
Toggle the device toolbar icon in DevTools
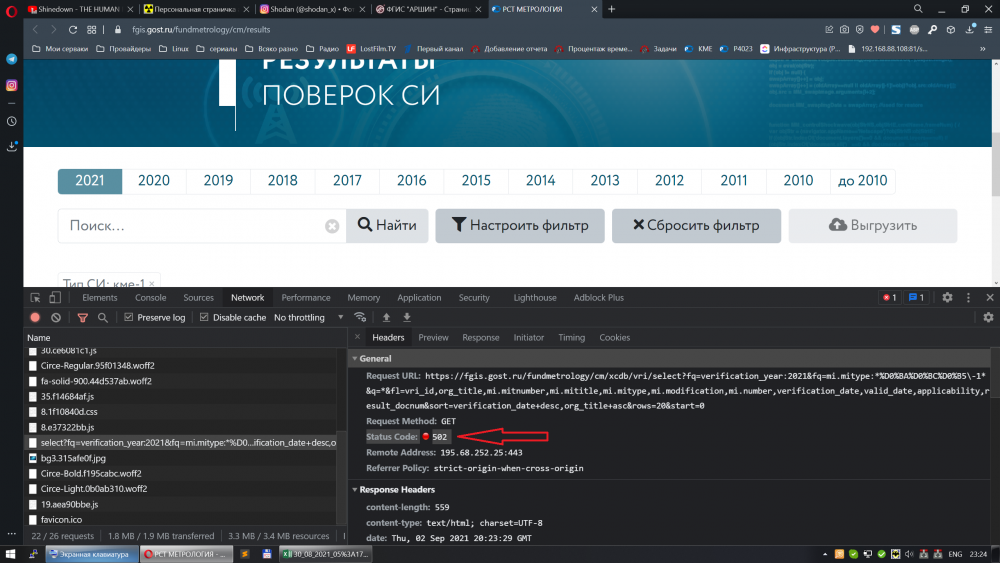pyautogui.click(x=55, y=298)
